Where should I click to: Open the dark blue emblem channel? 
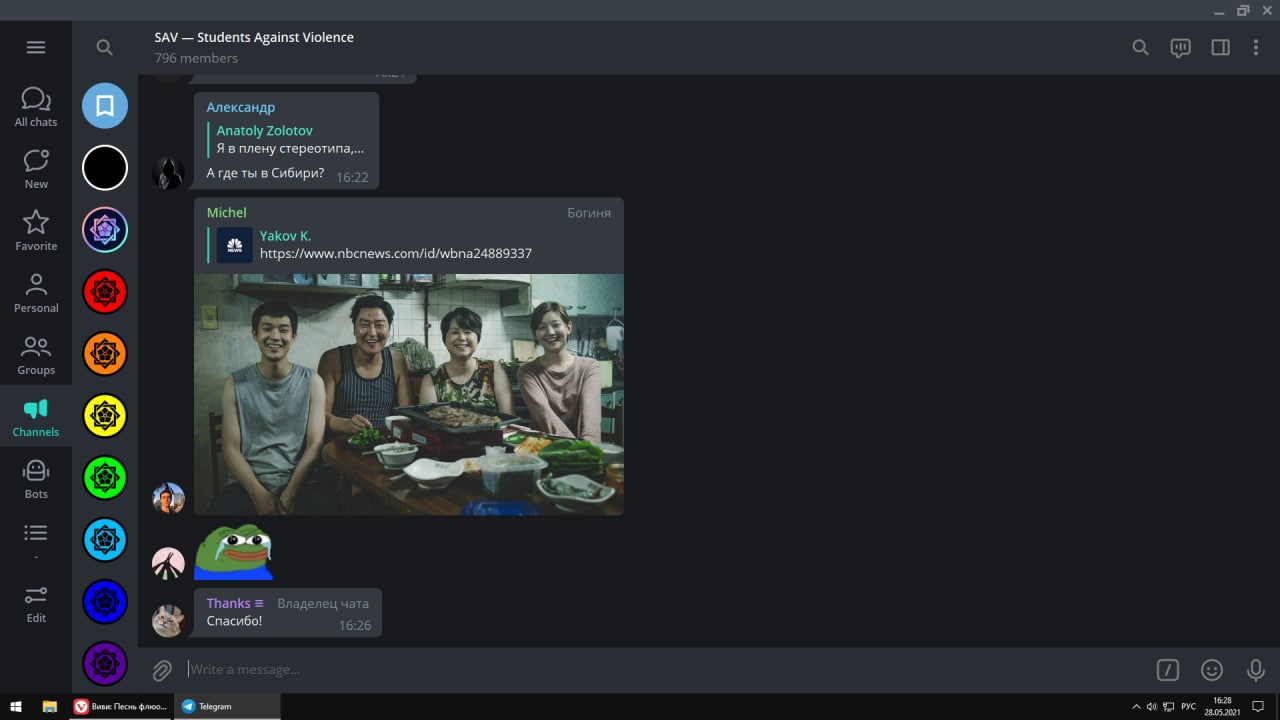(105, 601)
